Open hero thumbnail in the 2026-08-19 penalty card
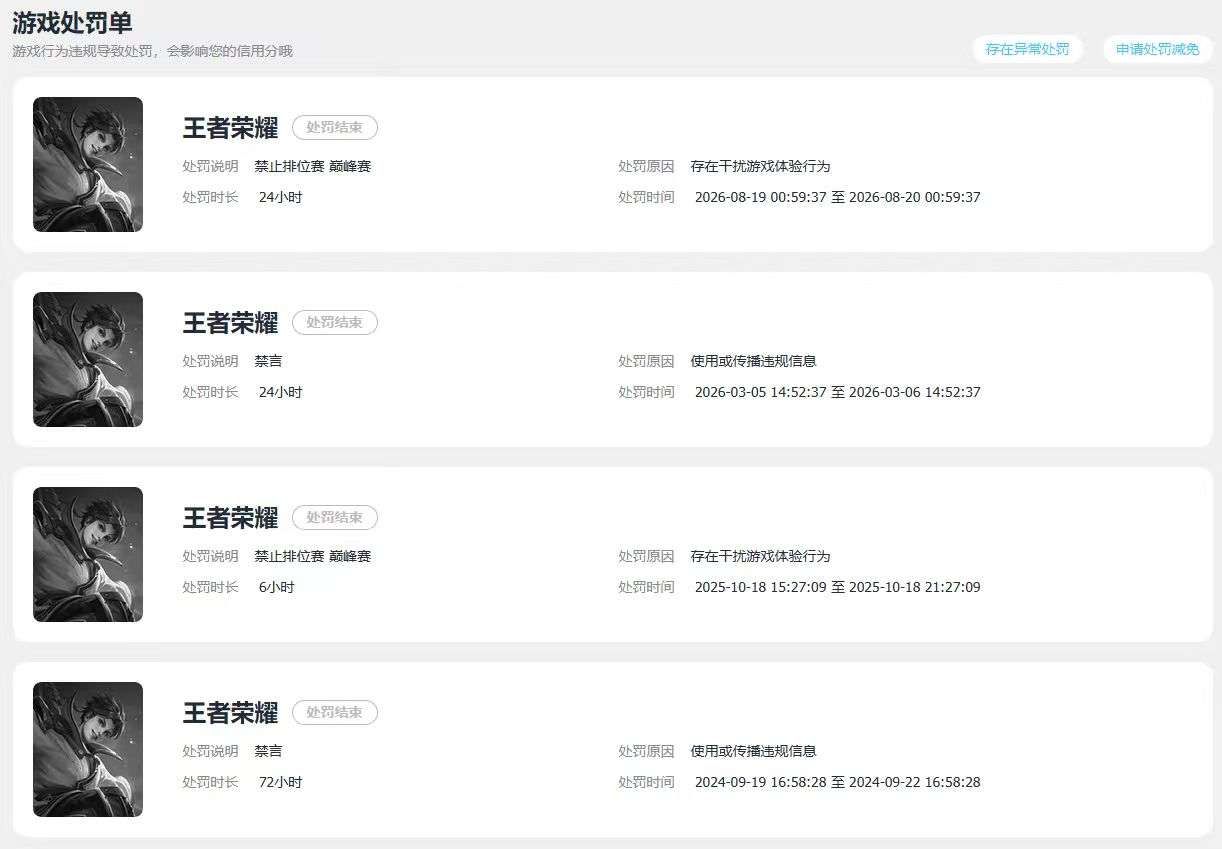This screenshot has width=1222, height=849. 88,164
